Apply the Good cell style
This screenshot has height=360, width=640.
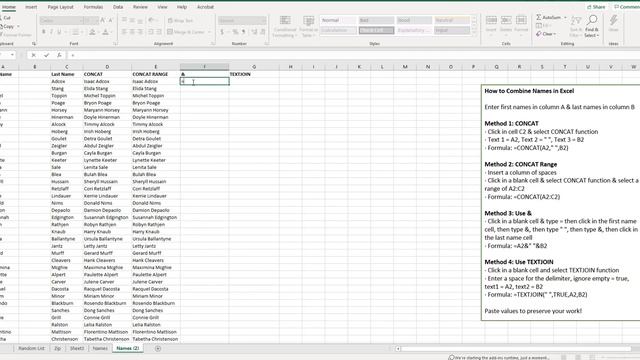tap(414, 20)
